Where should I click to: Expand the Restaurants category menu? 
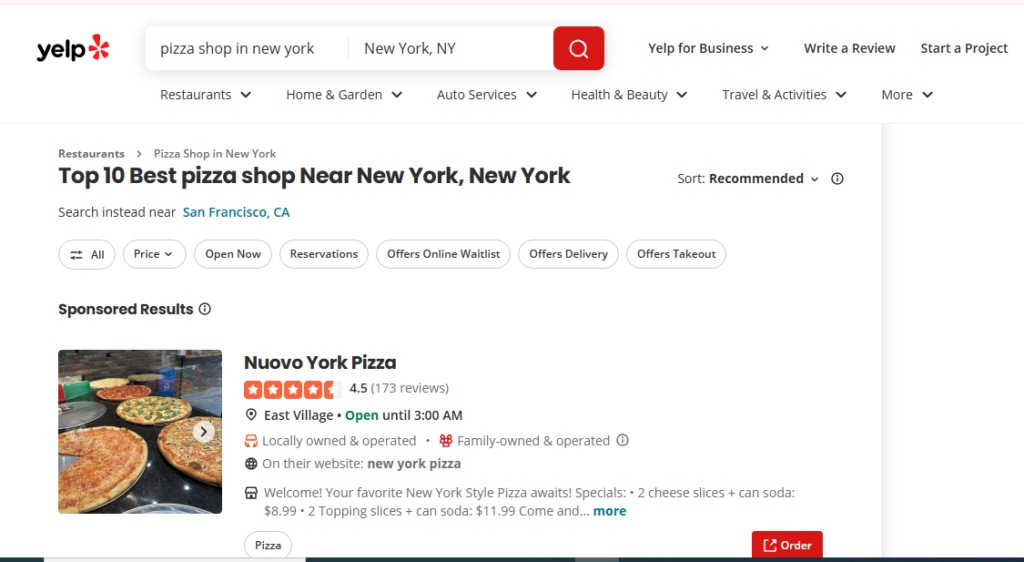click(x=206, y=95)
